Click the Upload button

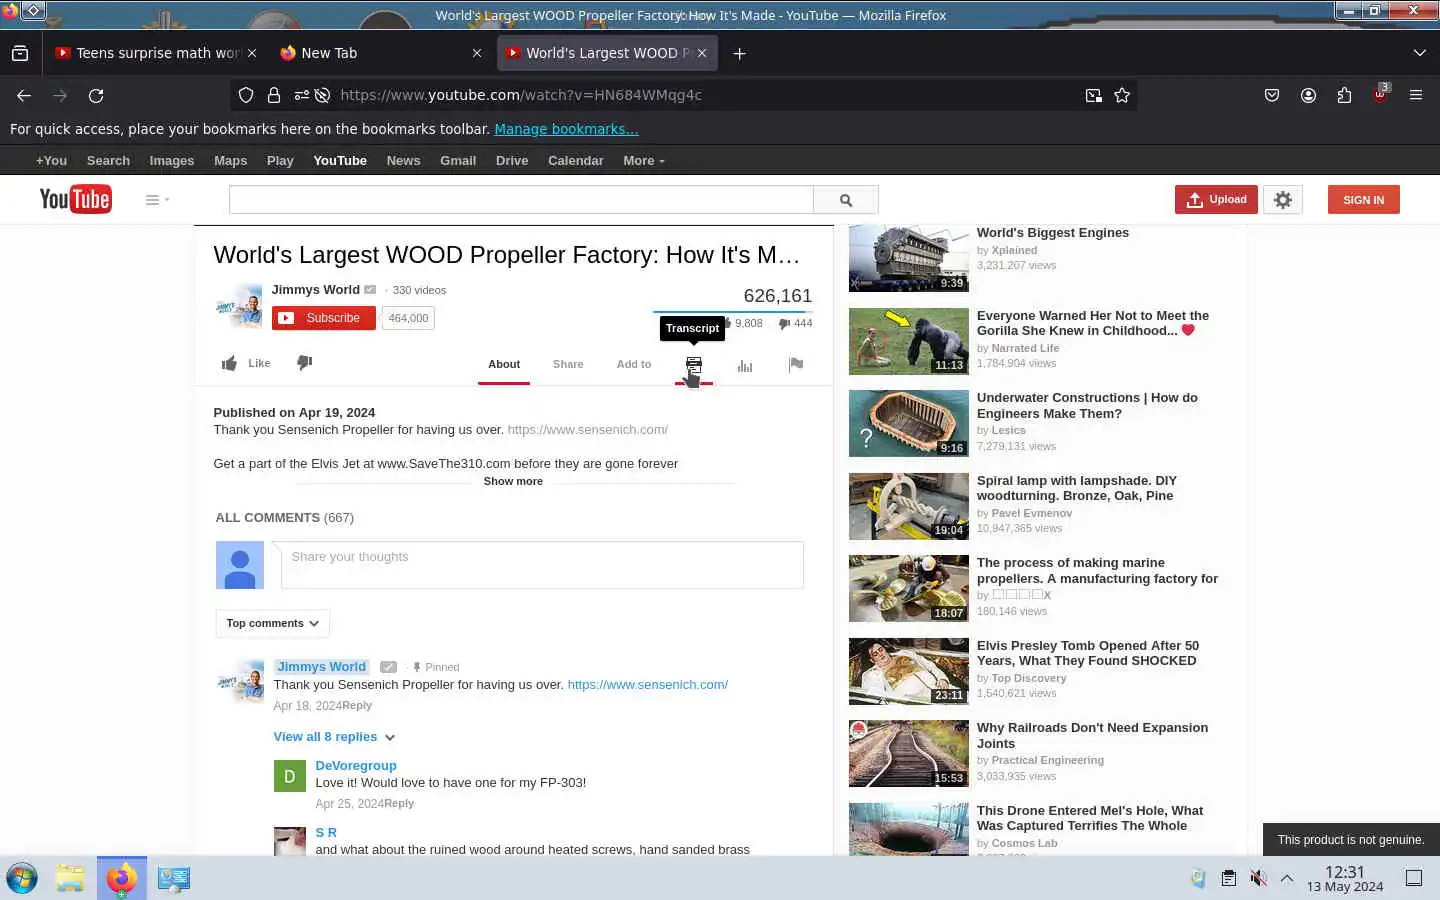point(1216,200)
